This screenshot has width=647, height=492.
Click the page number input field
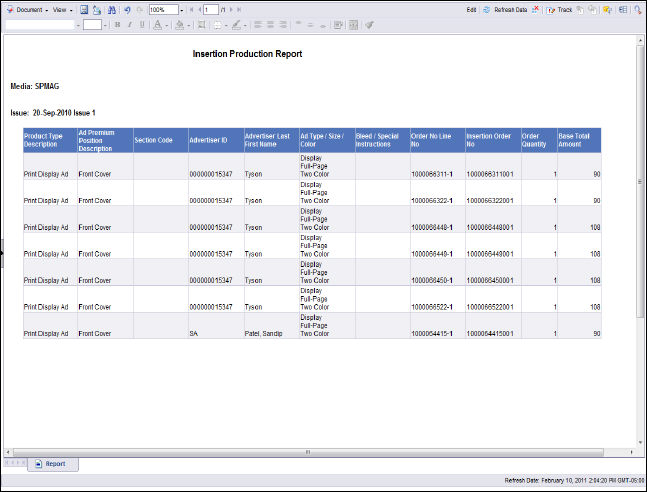(211, 9)
